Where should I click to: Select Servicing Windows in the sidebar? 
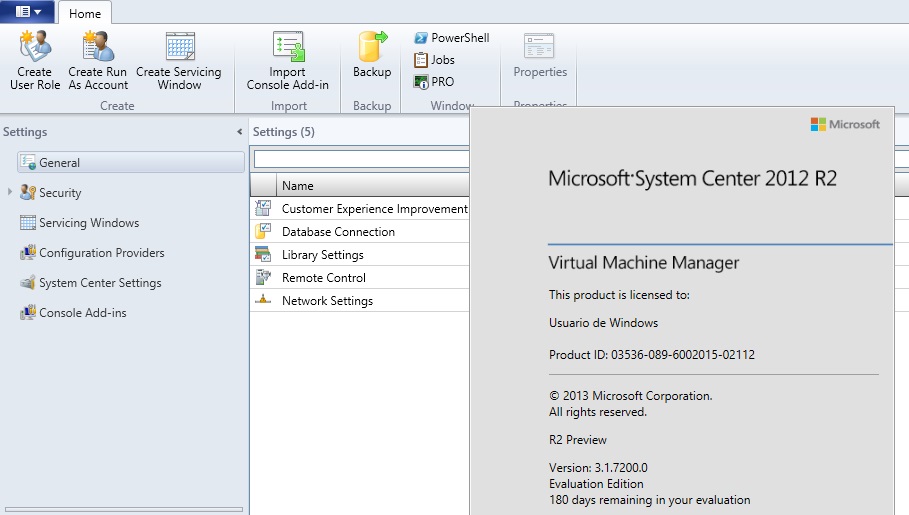pyautogui.click(x=89, y=223)
